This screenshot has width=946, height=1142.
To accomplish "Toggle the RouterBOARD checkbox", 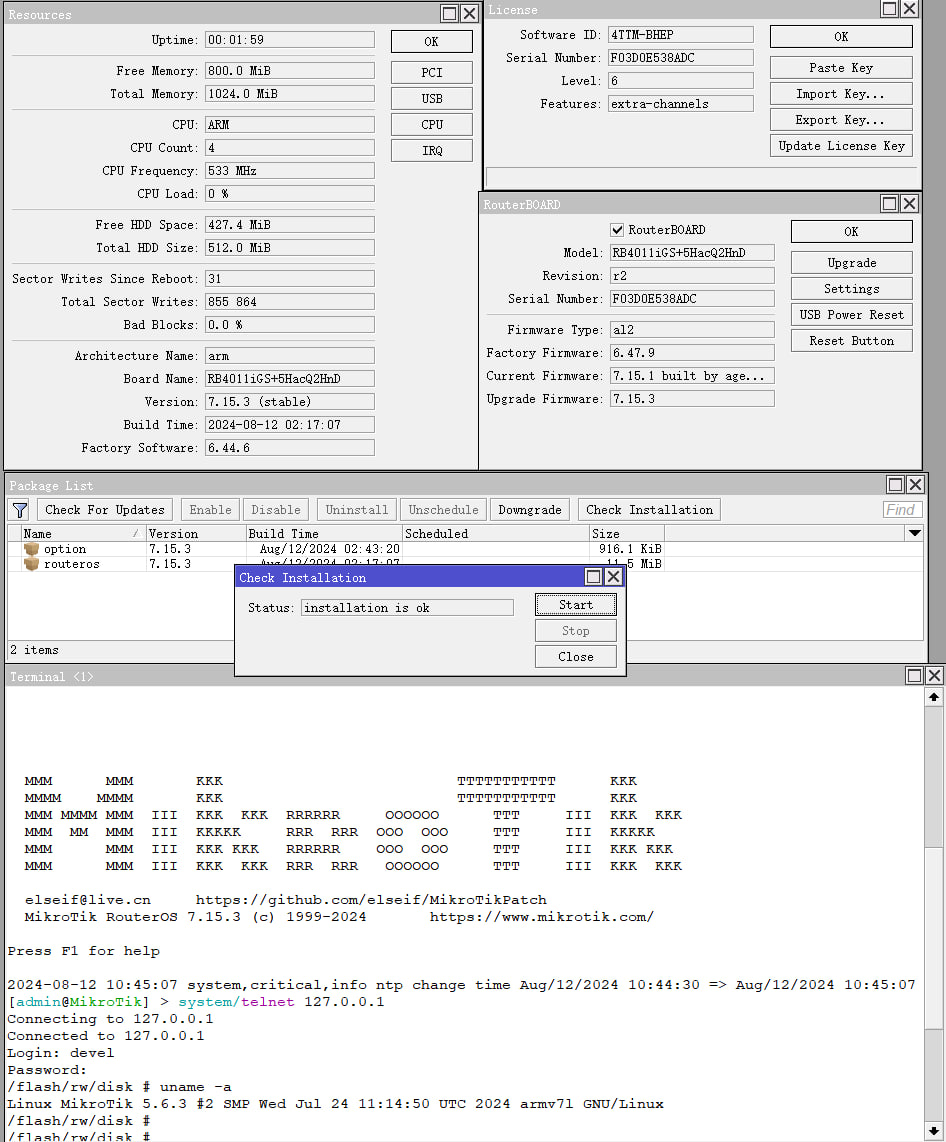I will click(617, 230).
